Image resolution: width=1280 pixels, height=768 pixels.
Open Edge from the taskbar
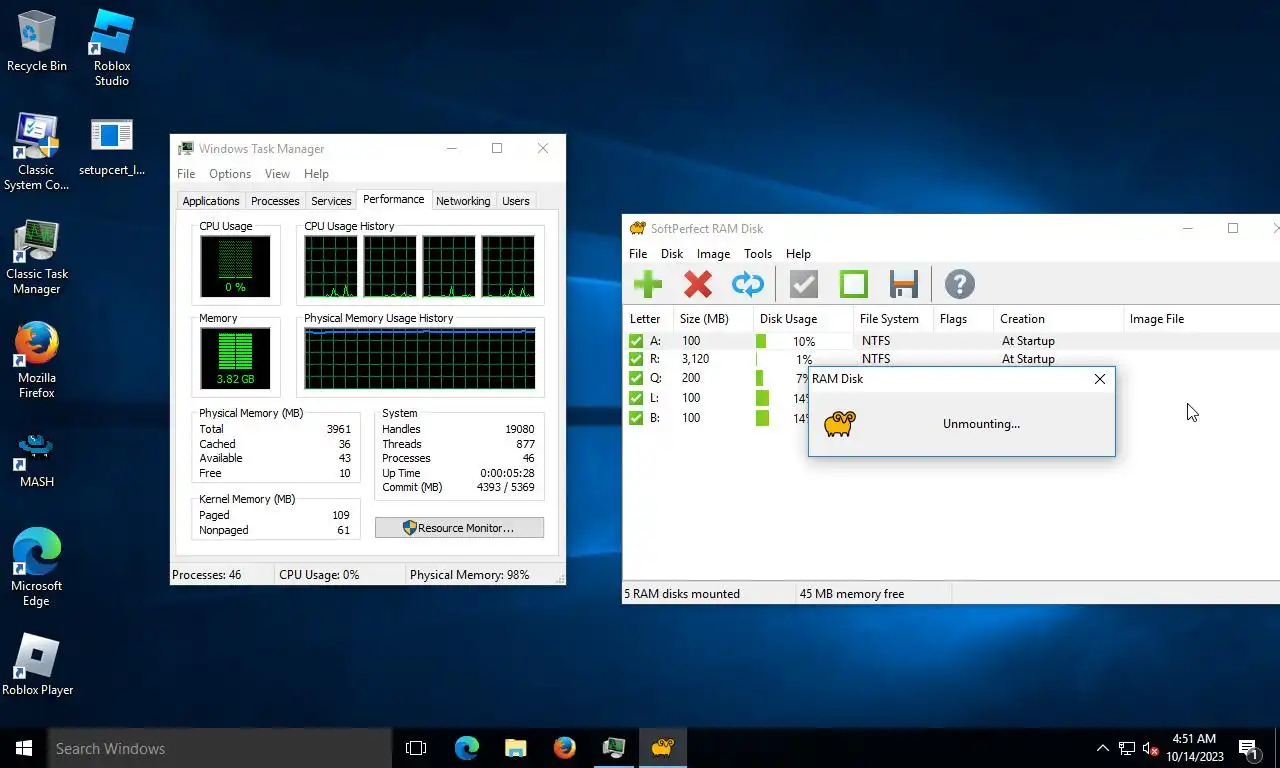(466, 748)
